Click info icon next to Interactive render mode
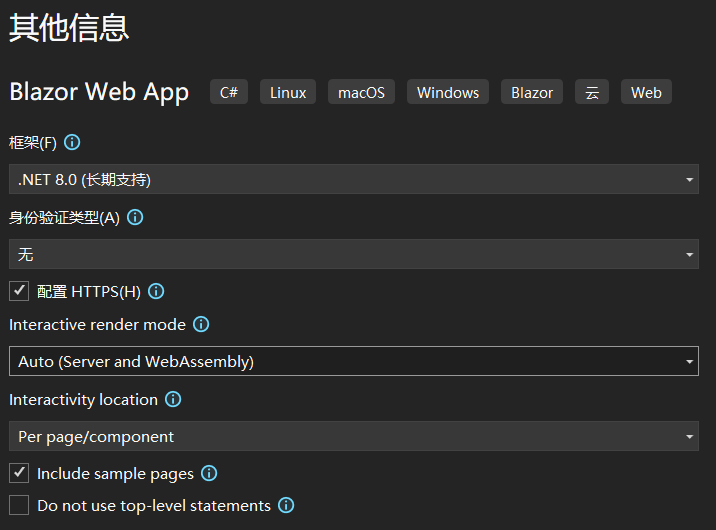 201,325
